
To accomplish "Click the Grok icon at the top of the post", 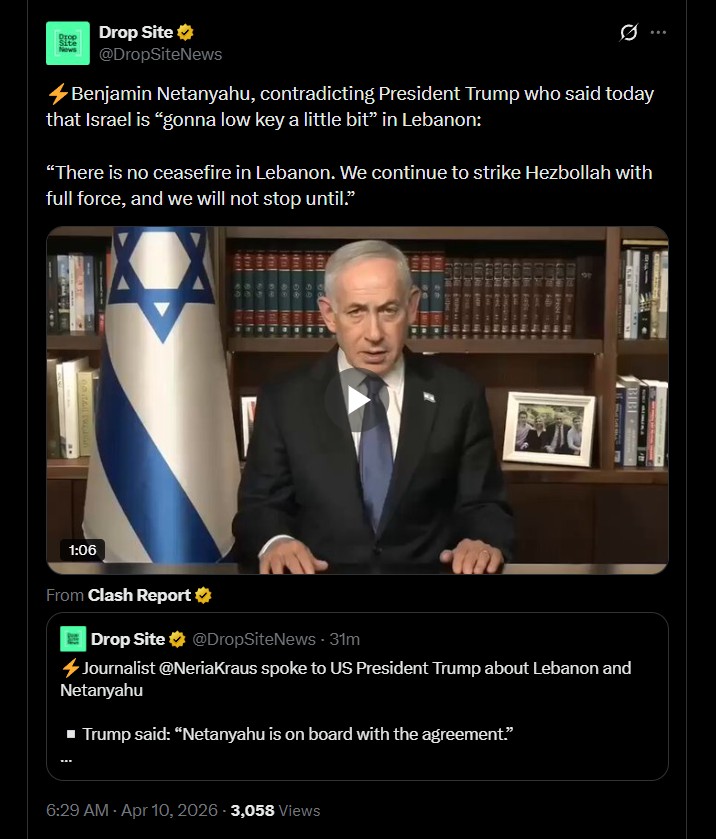I will pyautogui.click(x=629, y=33).
